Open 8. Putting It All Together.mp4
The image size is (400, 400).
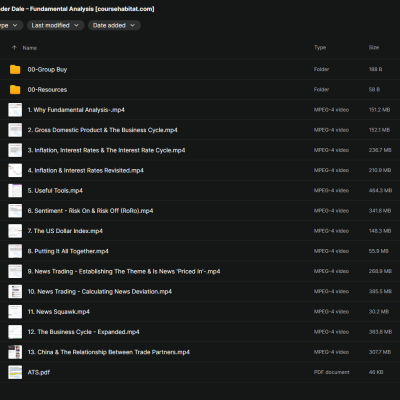(68, 251)
